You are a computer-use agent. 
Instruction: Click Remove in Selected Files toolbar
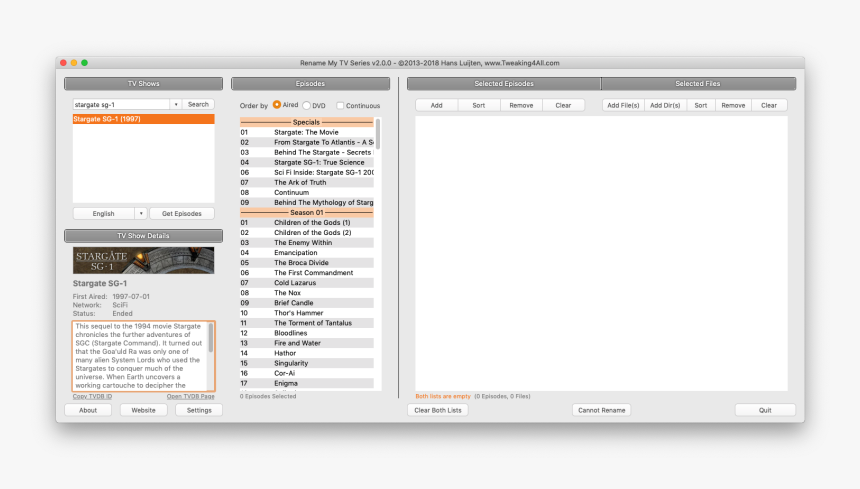click(733, 105)
